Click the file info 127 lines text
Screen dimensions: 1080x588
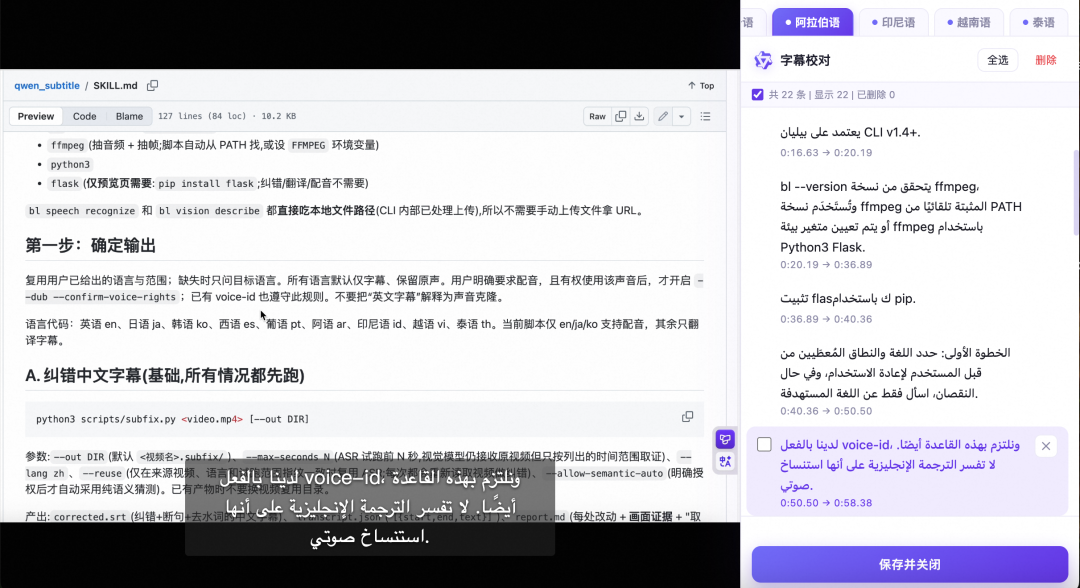click(x=227, y=116)
